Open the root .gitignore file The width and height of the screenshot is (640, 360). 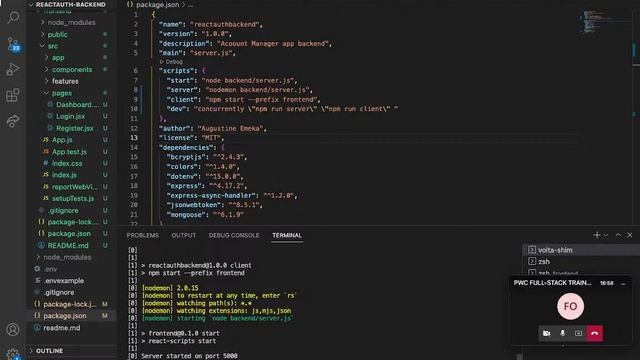coord(72,292)
